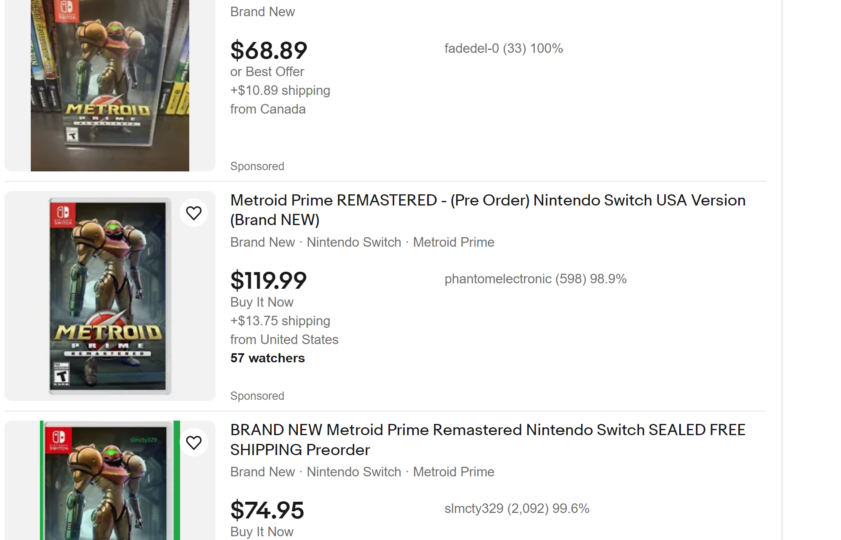Screen dimensions: 841x540
Task: View seller phantomelectronic profile
Action: (x=535, y=279)
